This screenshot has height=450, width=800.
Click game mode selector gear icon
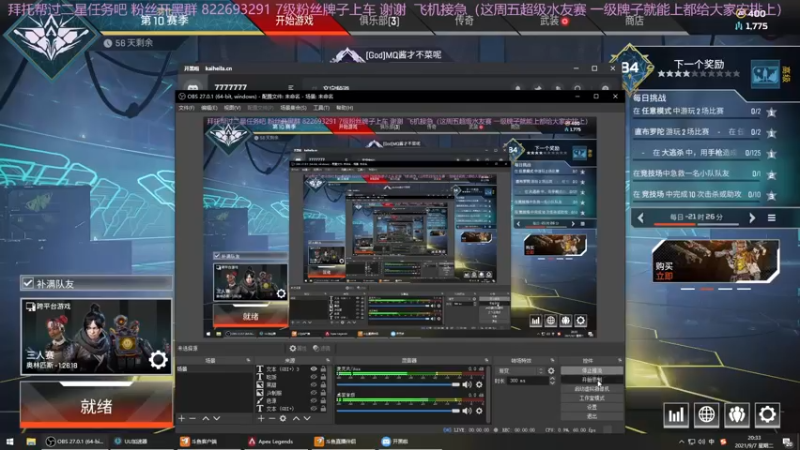(158, 360)
